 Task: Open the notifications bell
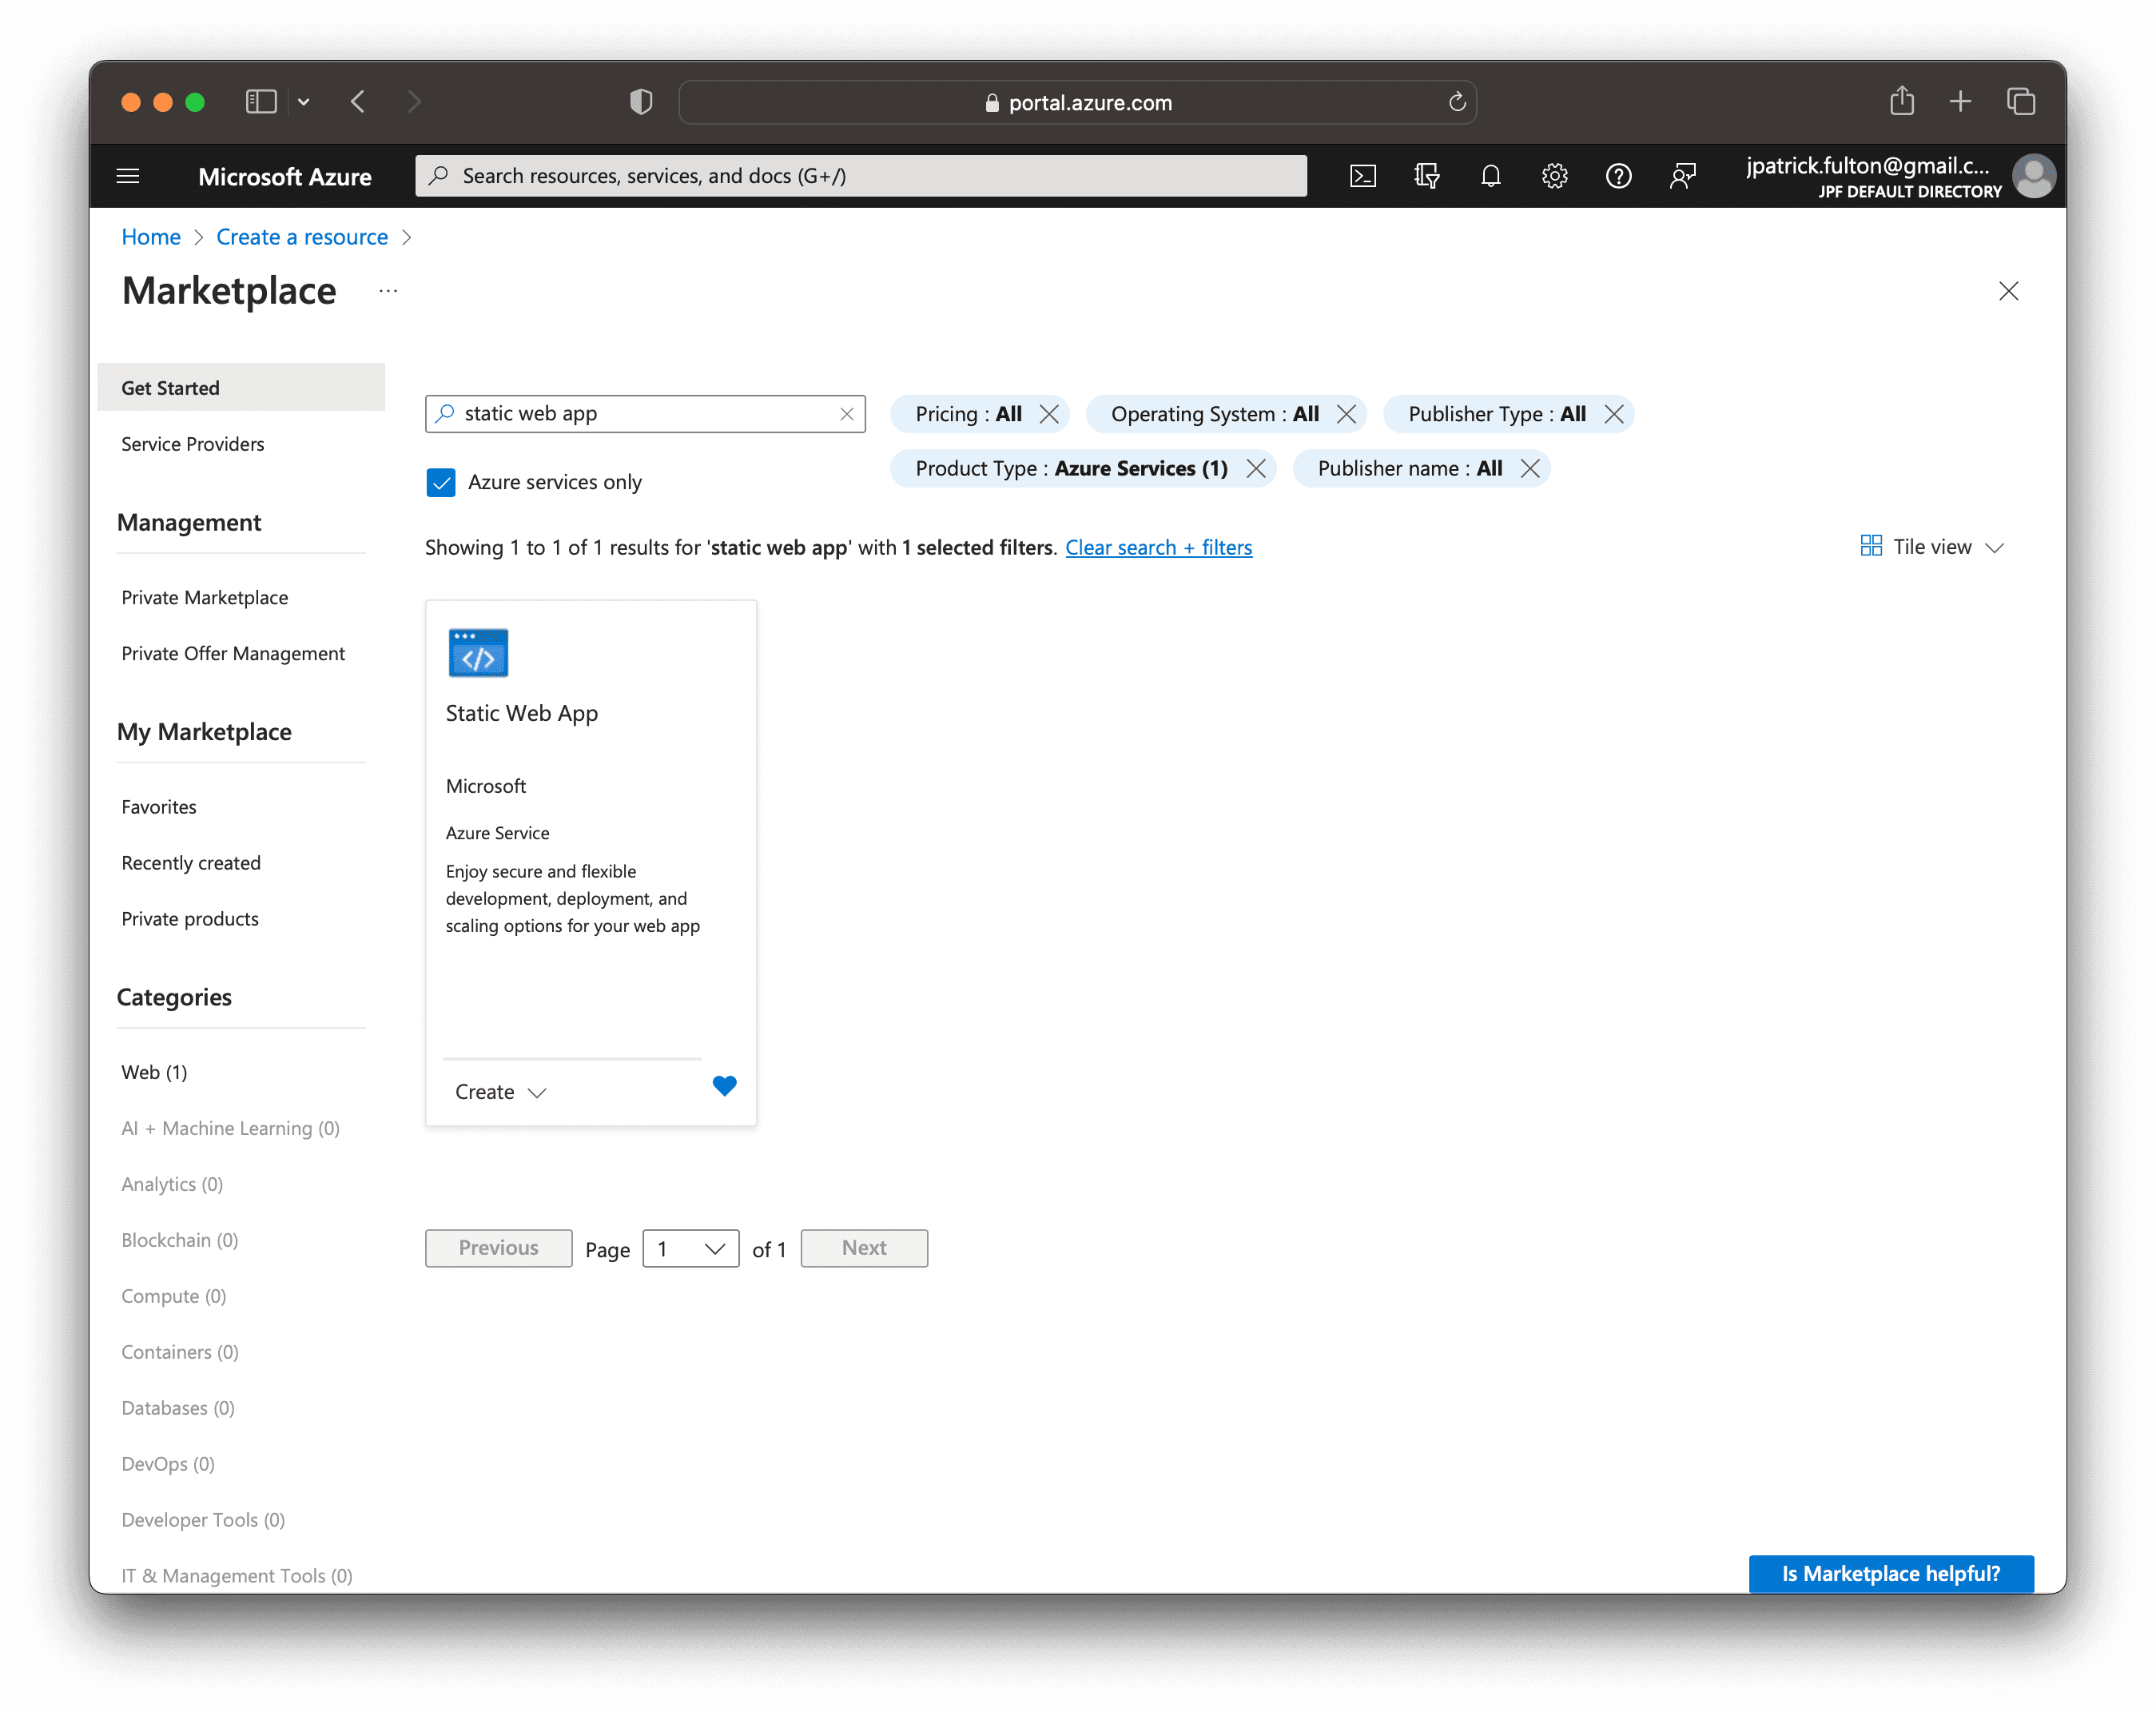(x=1490, y=176)
